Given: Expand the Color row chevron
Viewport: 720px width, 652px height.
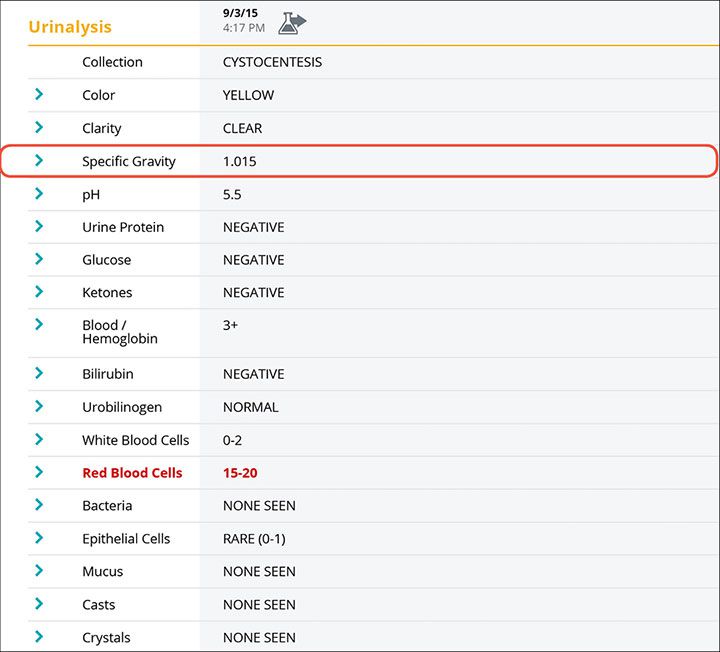Looking at the screenshot, I should pyautogui.click(x=39, y=95).
